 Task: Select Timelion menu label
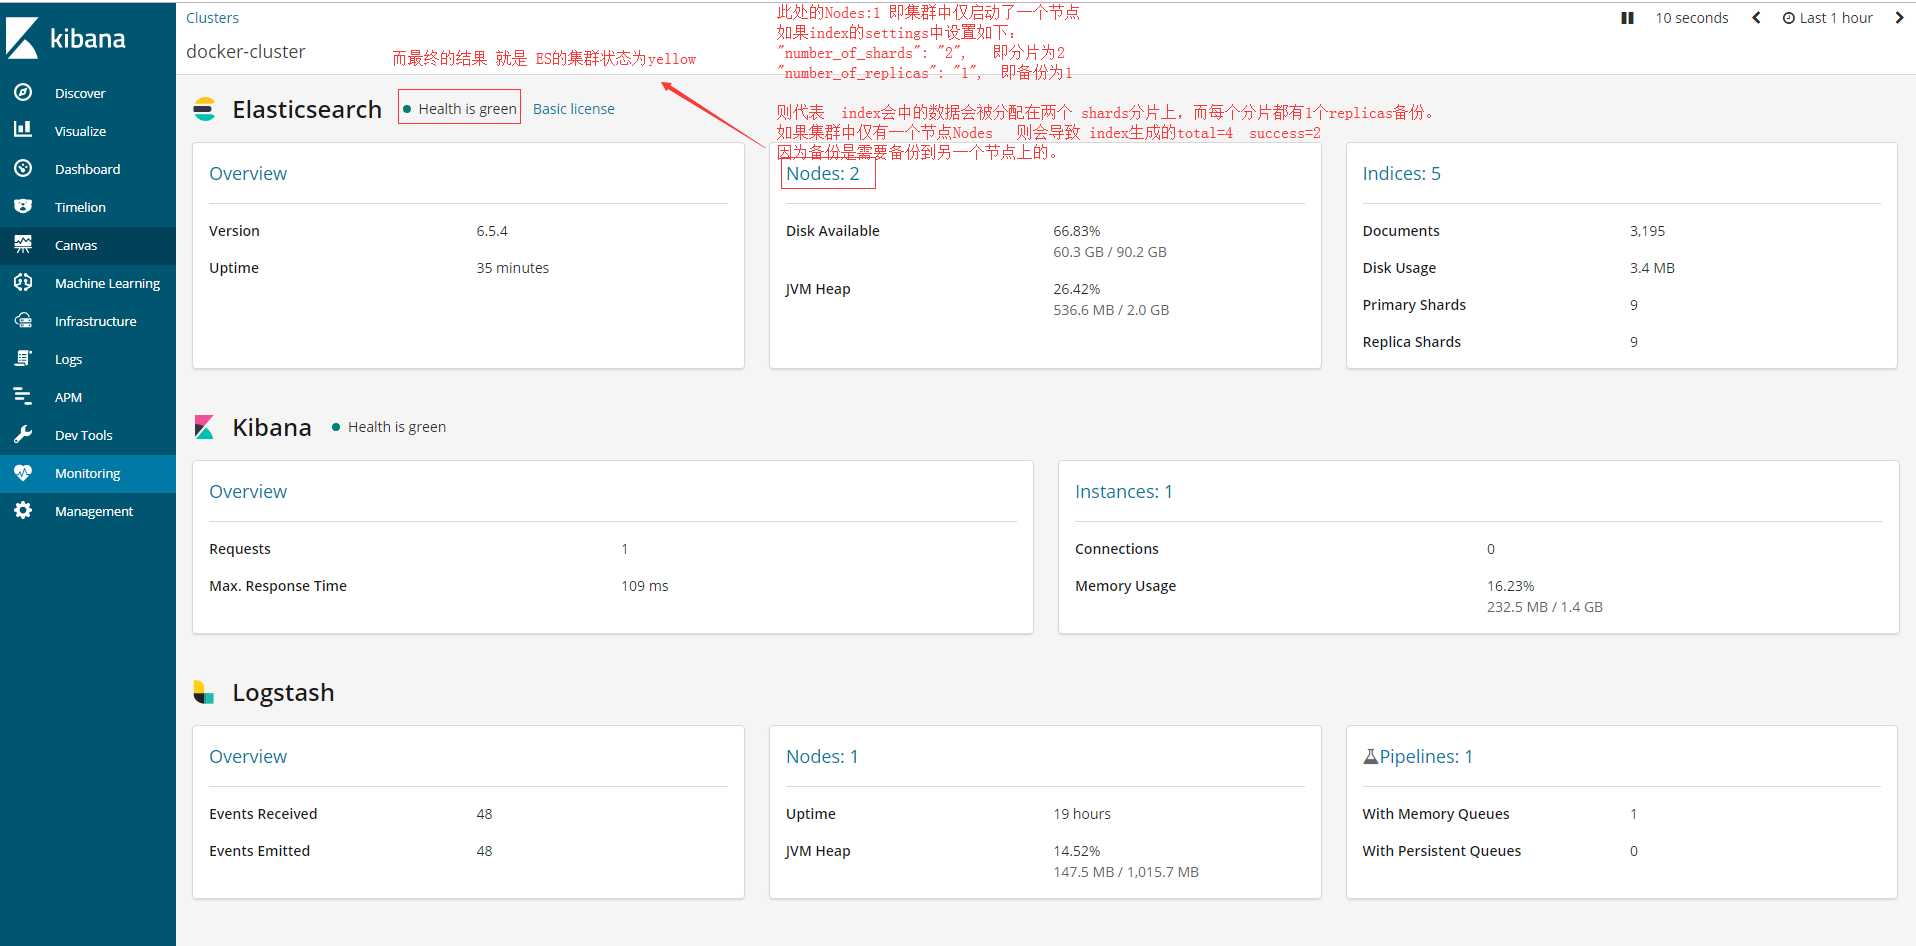80,207
